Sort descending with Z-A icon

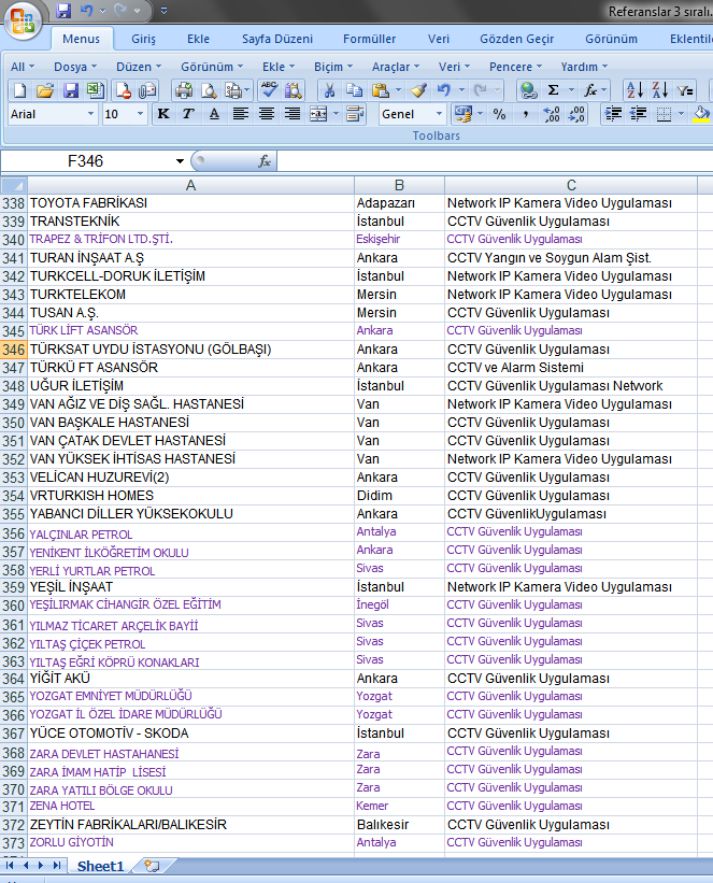pyautogui.click(x=659, y=90)
